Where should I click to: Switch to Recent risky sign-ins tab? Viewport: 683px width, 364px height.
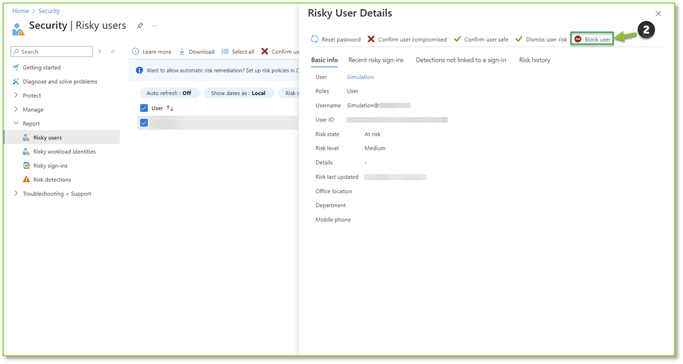click(x=376, y=60)
